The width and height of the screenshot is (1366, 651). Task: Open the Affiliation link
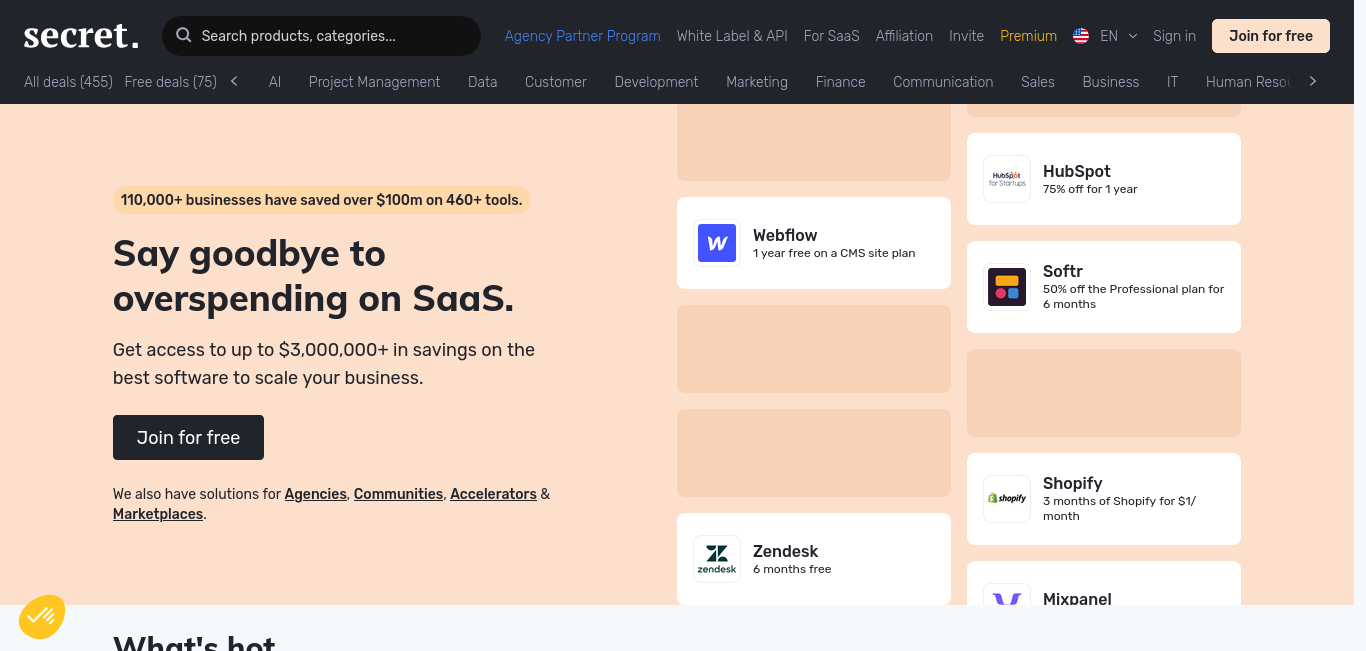click(904, 36)
